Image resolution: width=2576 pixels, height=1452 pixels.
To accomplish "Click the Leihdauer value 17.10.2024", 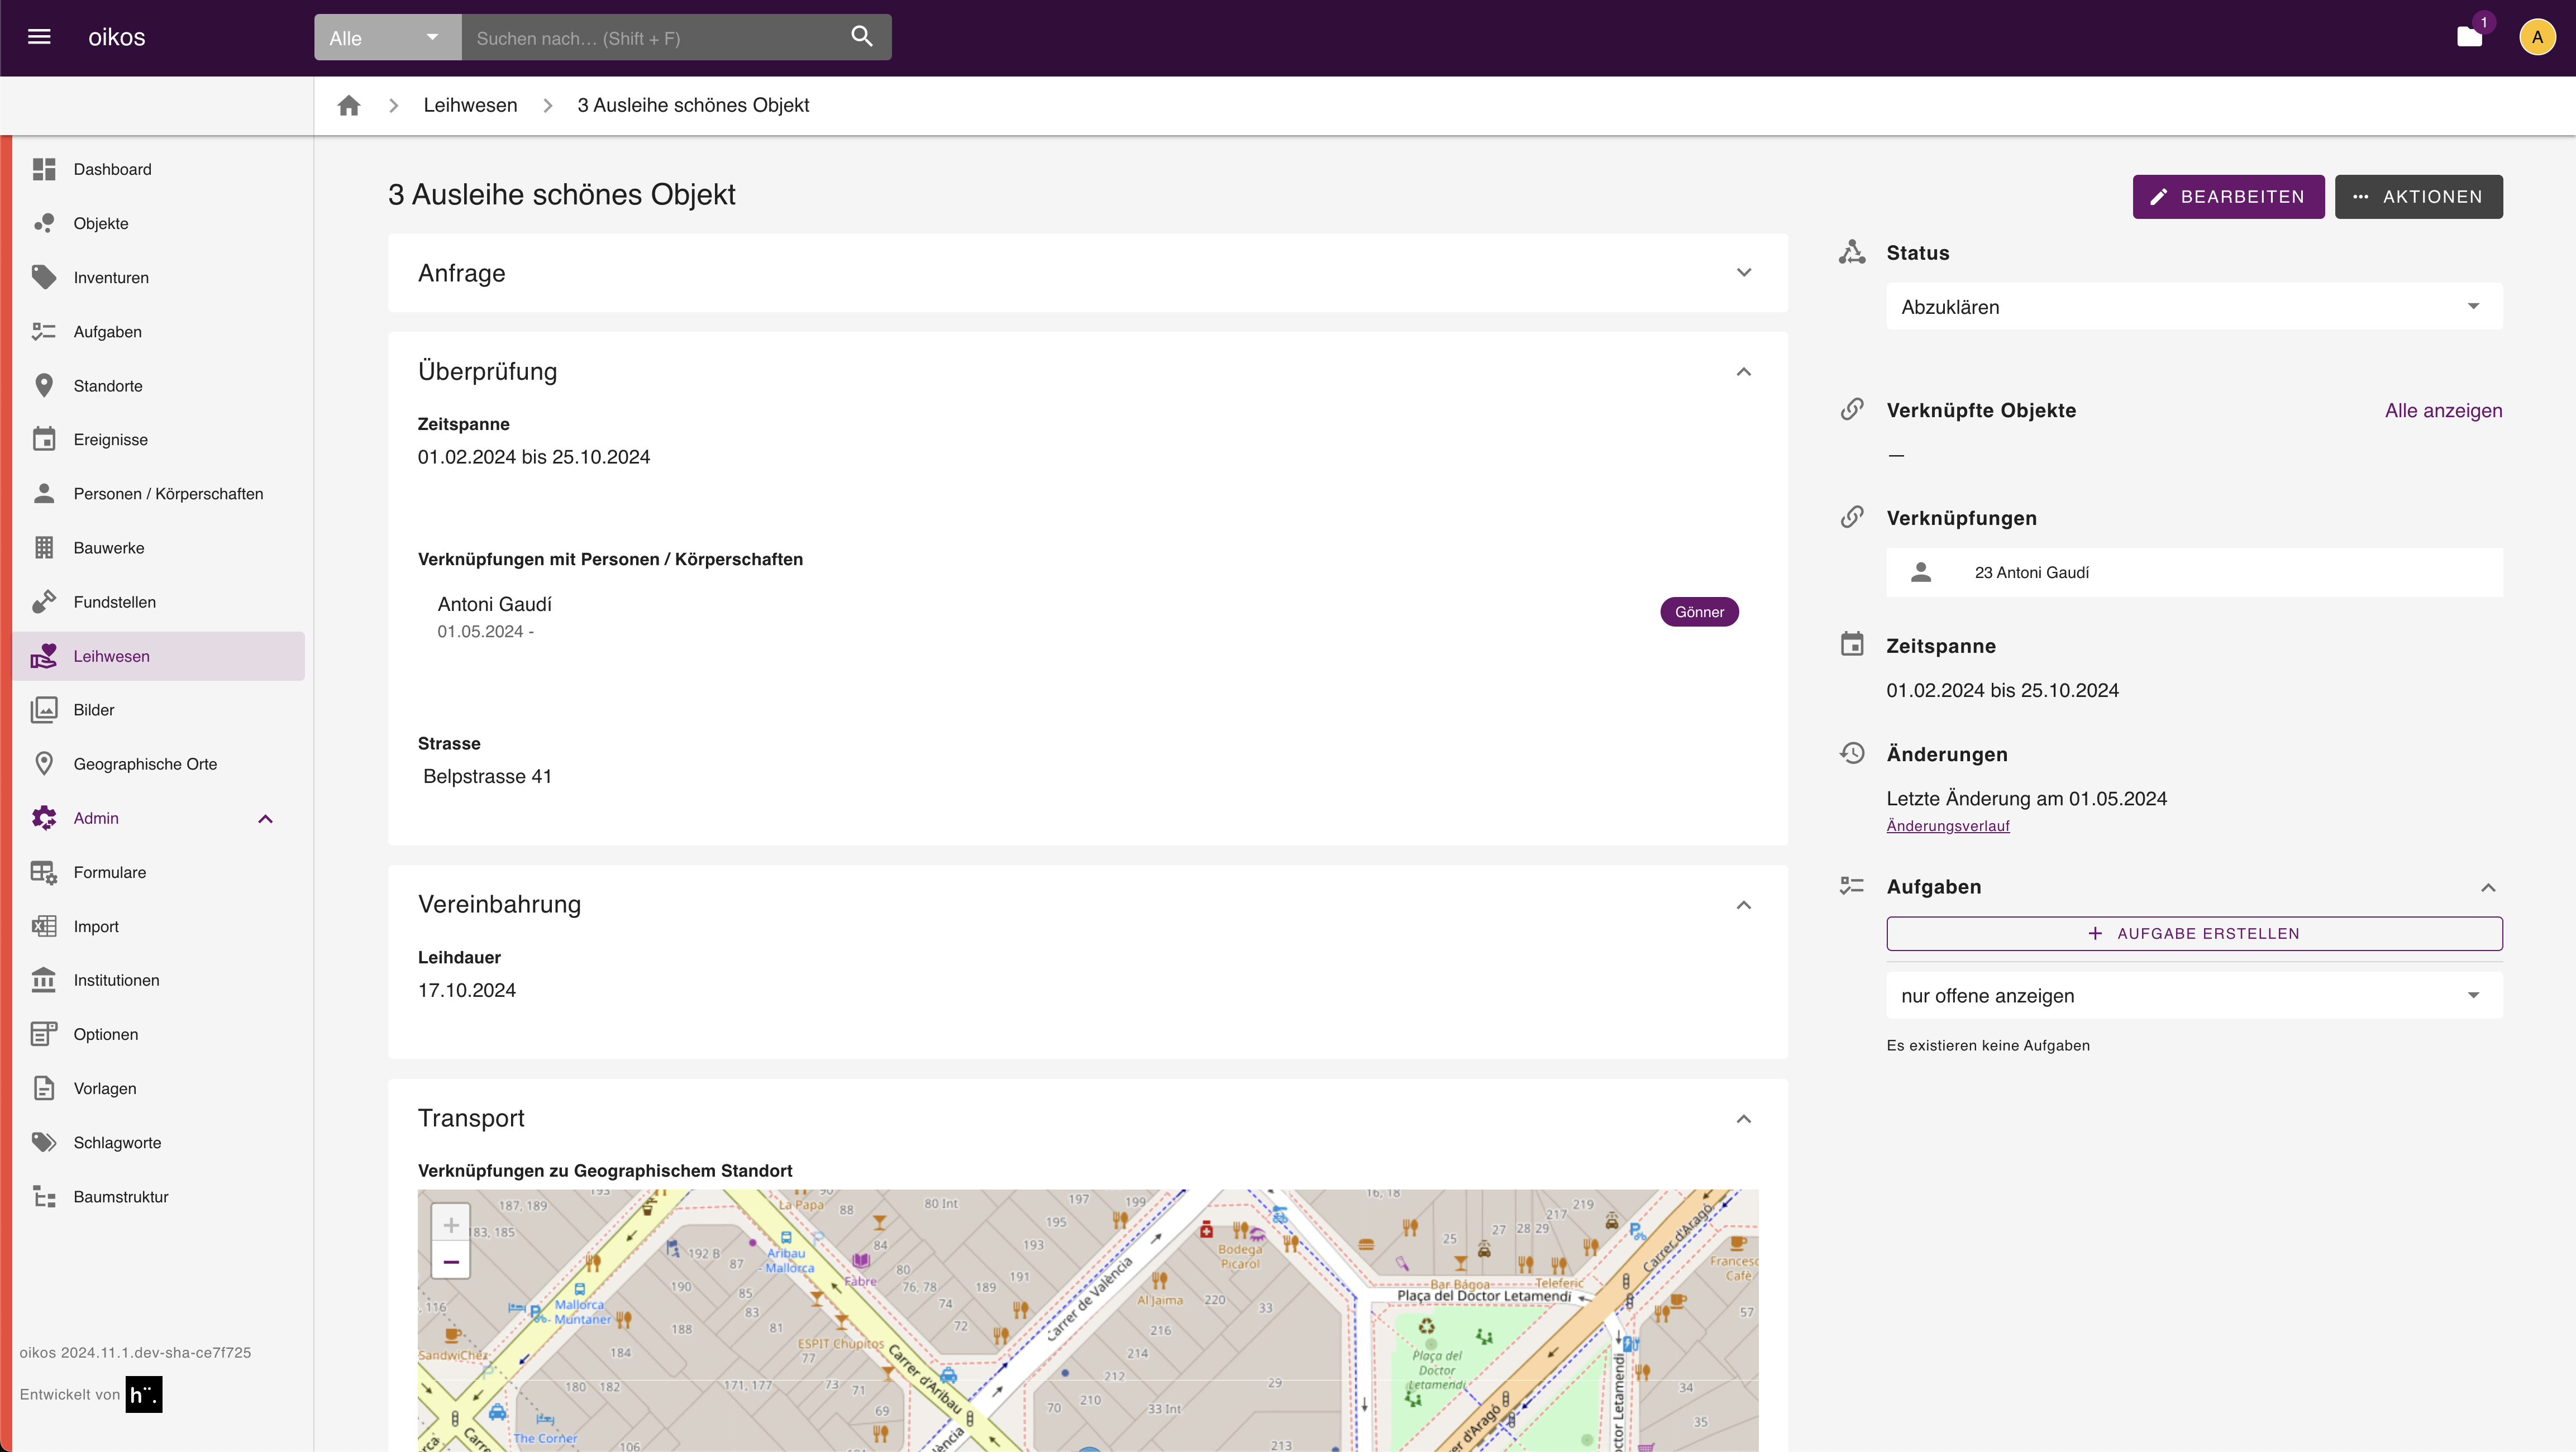I will (x=466, y=990).
